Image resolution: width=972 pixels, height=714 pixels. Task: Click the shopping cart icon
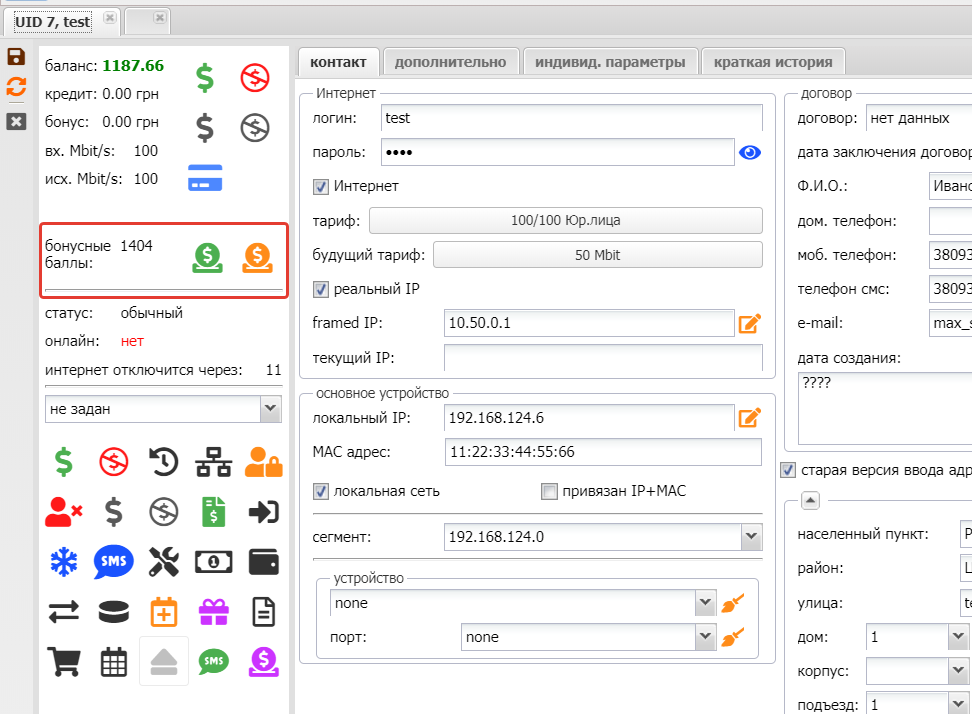(64, 660)
